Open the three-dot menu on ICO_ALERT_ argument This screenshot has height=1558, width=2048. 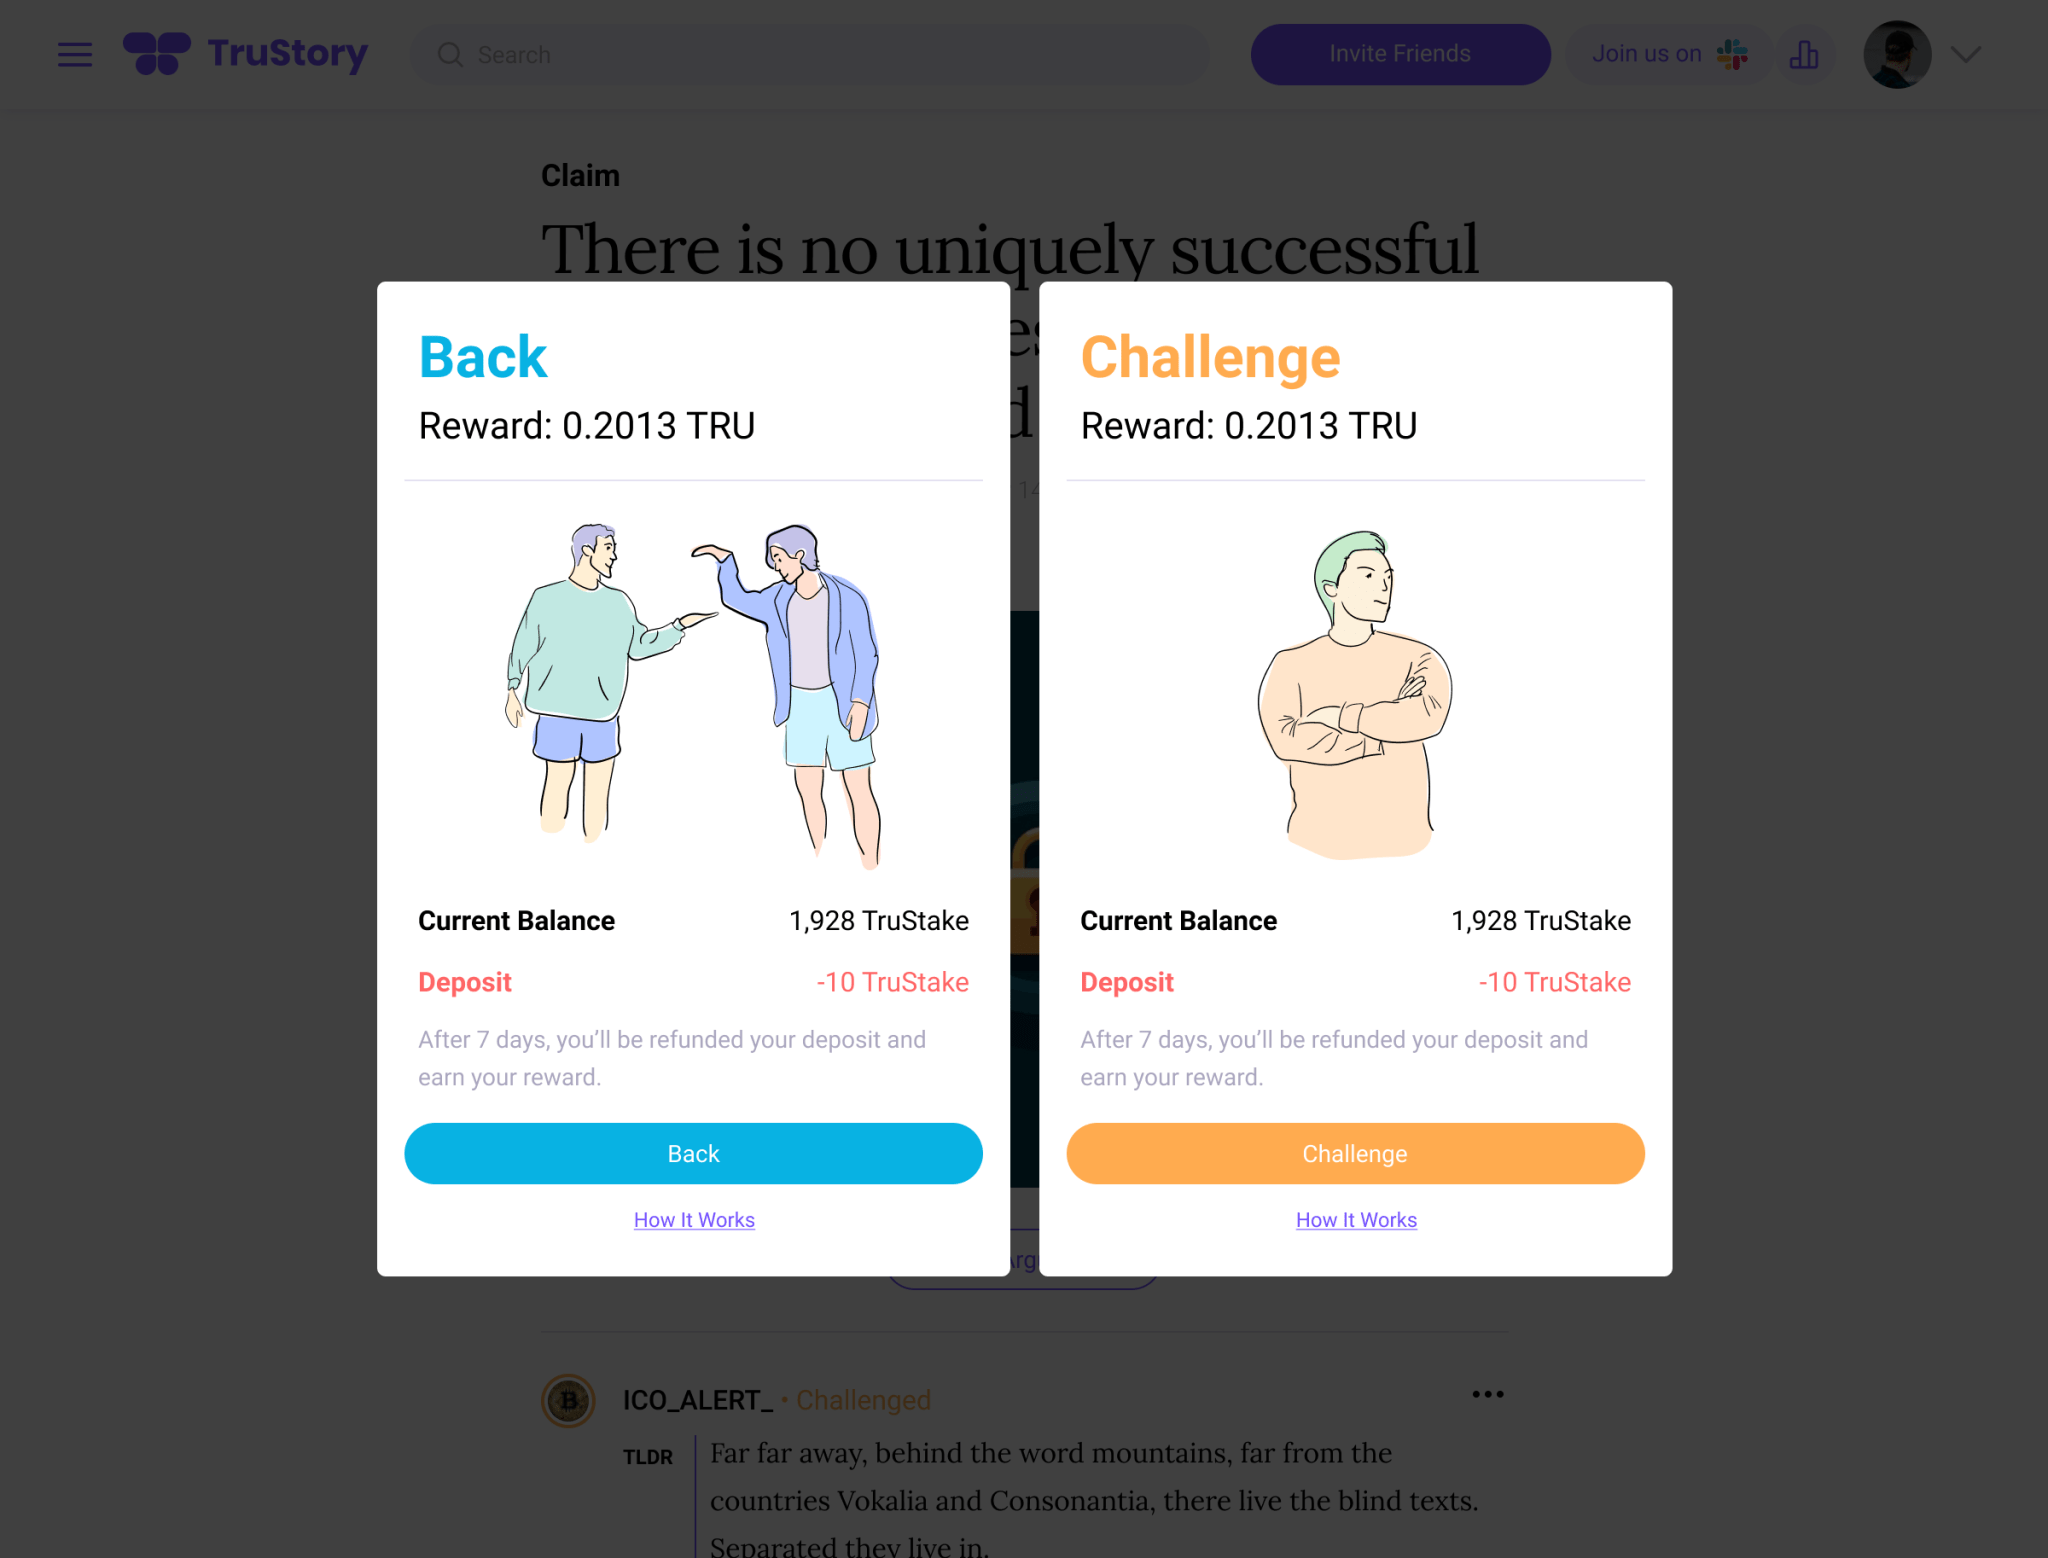(x=1488, y=1394)
